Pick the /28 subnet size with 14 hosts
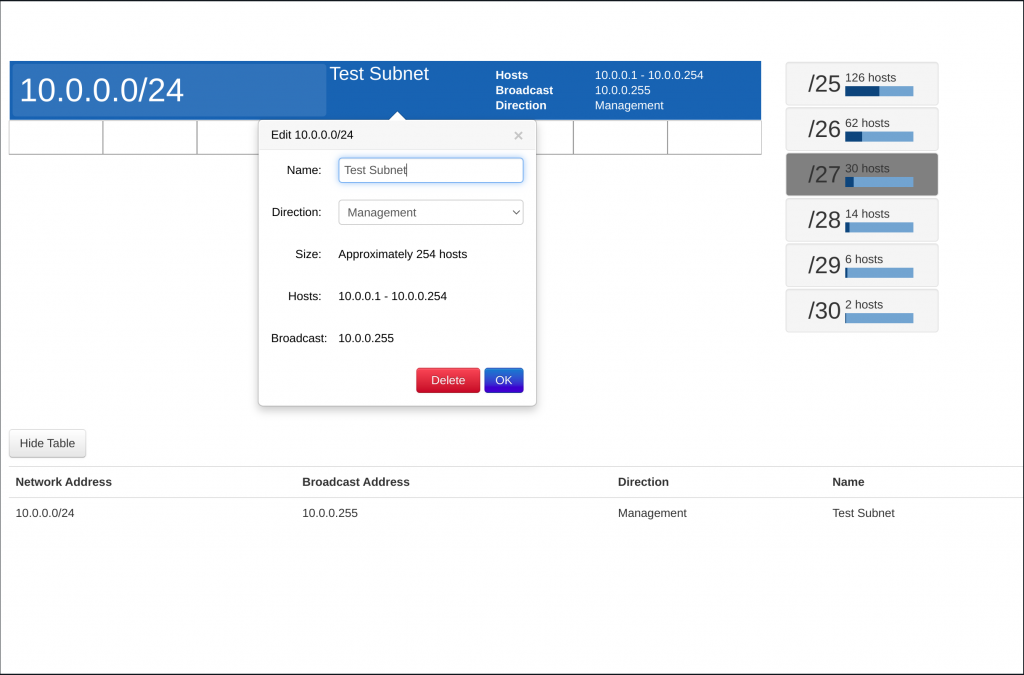The width and height of the screenshot is (1024, 675). pyautogui.click(x=861, y=219)
